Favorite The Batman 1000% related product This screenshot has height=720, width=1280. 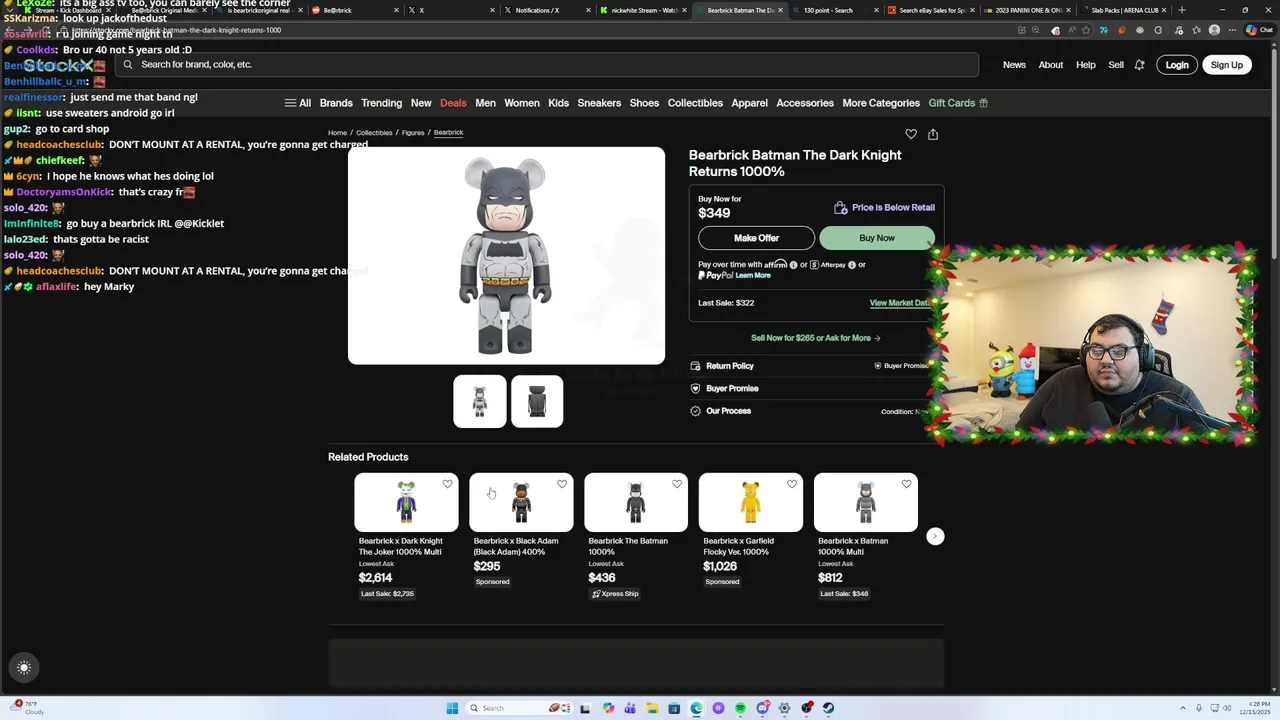(677, 484)
